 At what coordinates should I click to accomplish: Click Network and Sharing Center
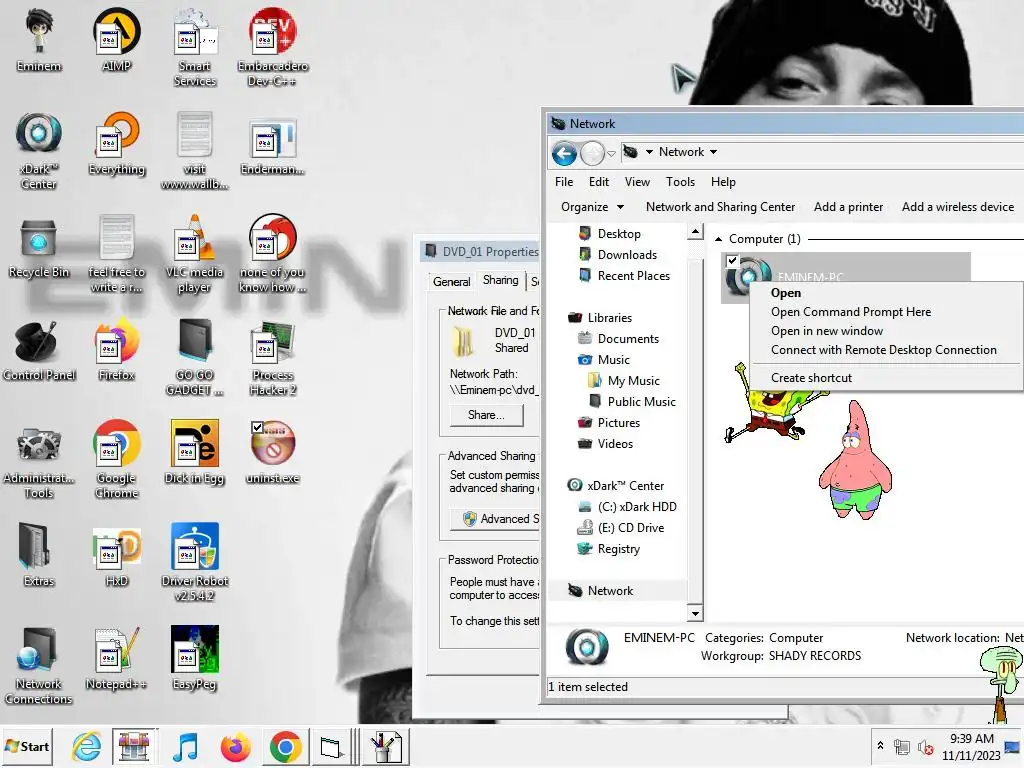720,207
